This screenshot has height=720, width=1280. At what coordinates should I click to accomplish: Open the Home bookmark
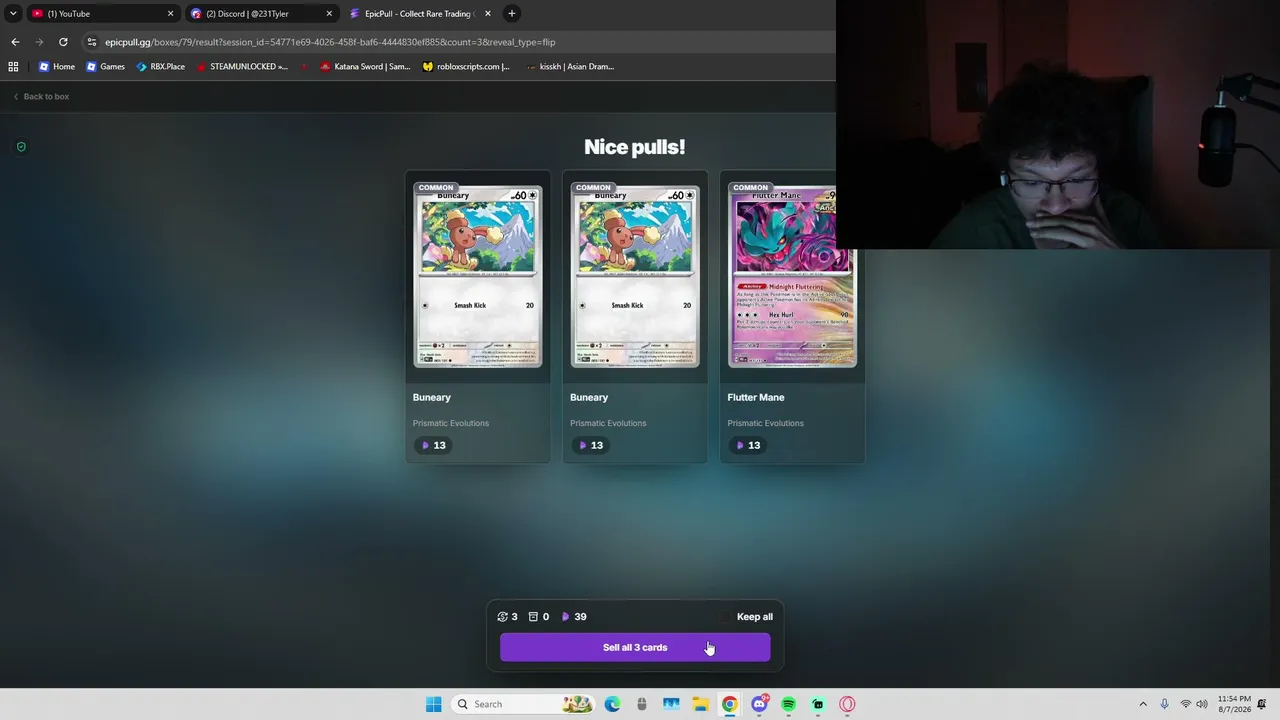coord(56,67)
